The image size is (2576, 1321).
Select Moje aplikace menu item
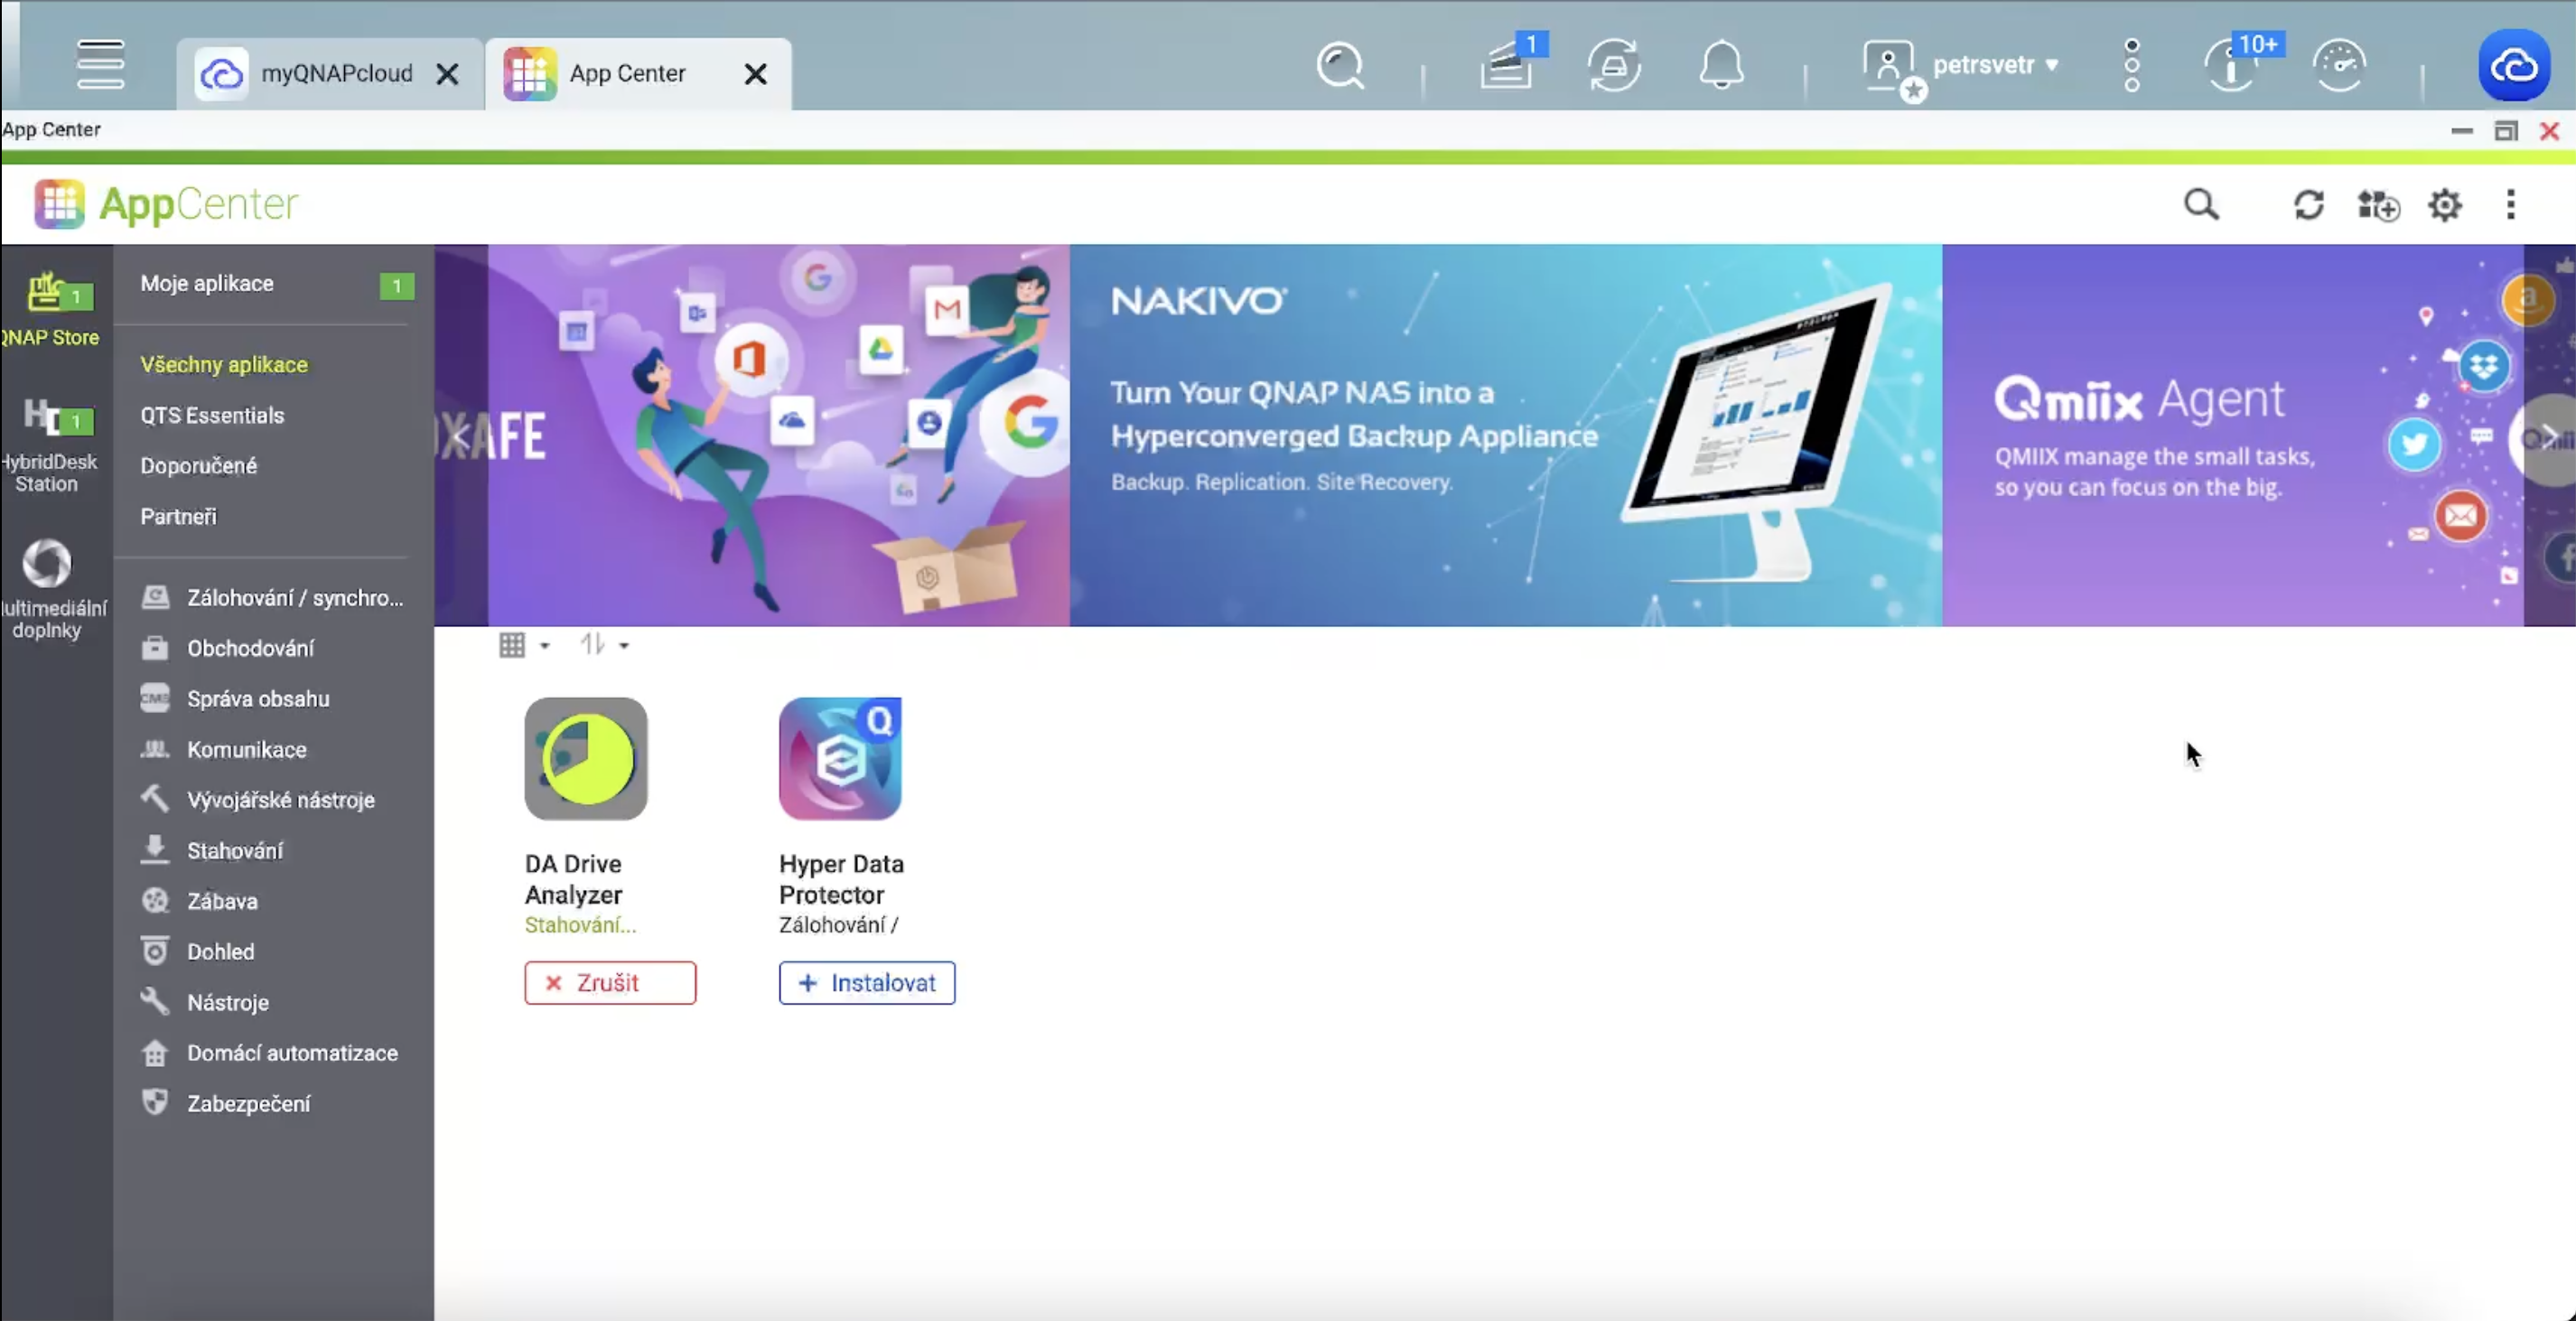click(207, 283)
